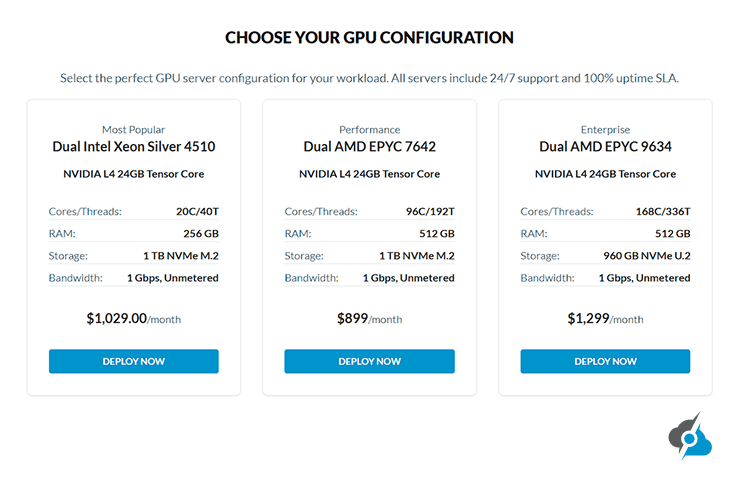
Task: Click the Performance card's NVIDIA L4 GPU text
Action: coord(369,174)
